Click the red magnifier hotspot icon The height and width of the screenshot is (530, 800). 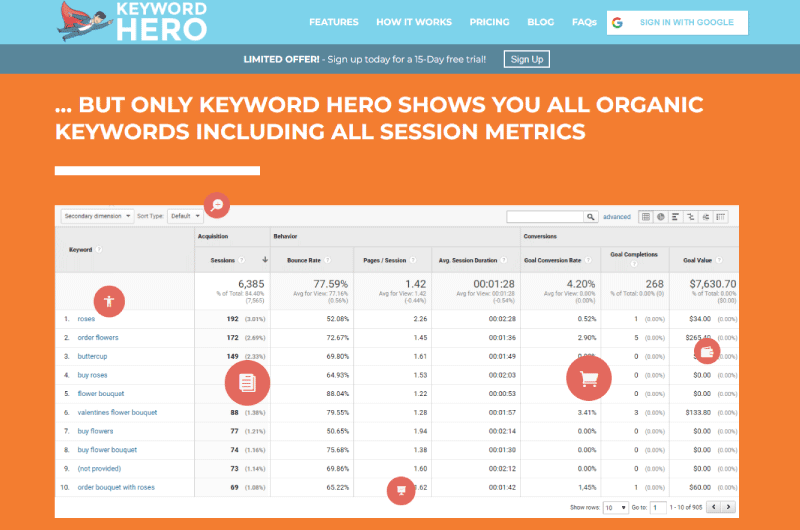click(x=217, y=205)
